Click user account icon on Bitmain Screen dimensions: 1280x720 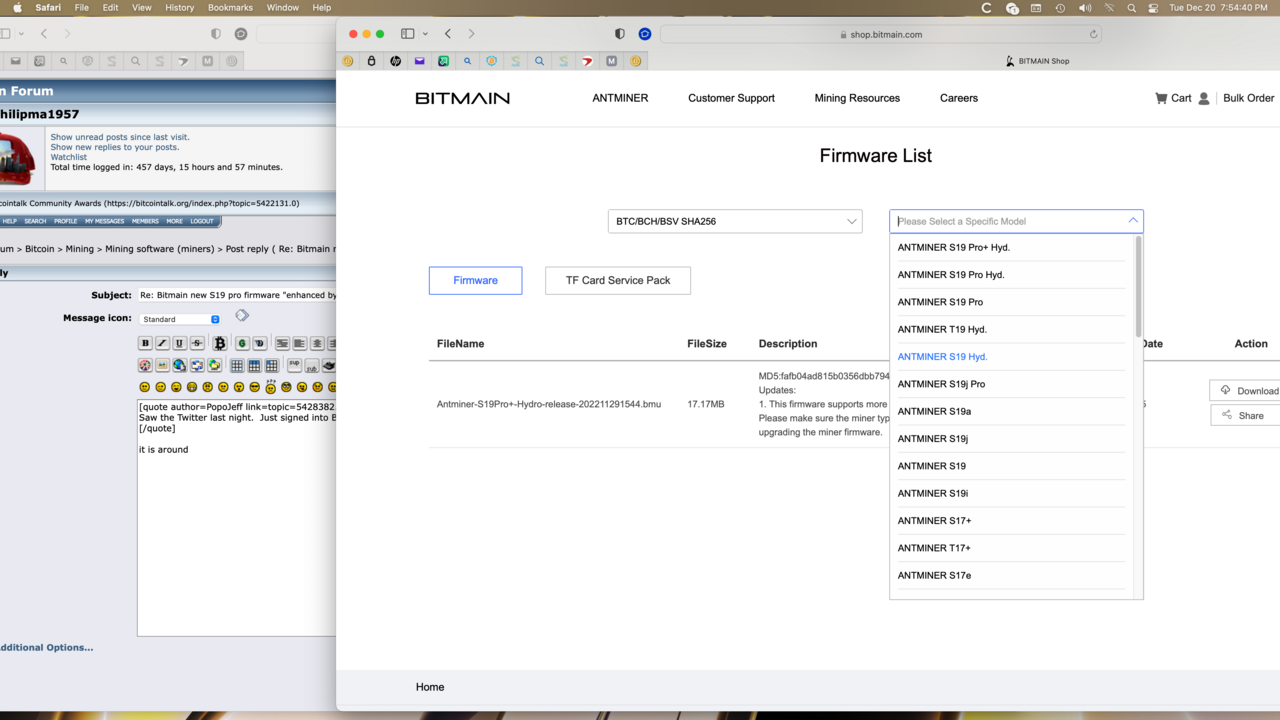coord(1204,98)
